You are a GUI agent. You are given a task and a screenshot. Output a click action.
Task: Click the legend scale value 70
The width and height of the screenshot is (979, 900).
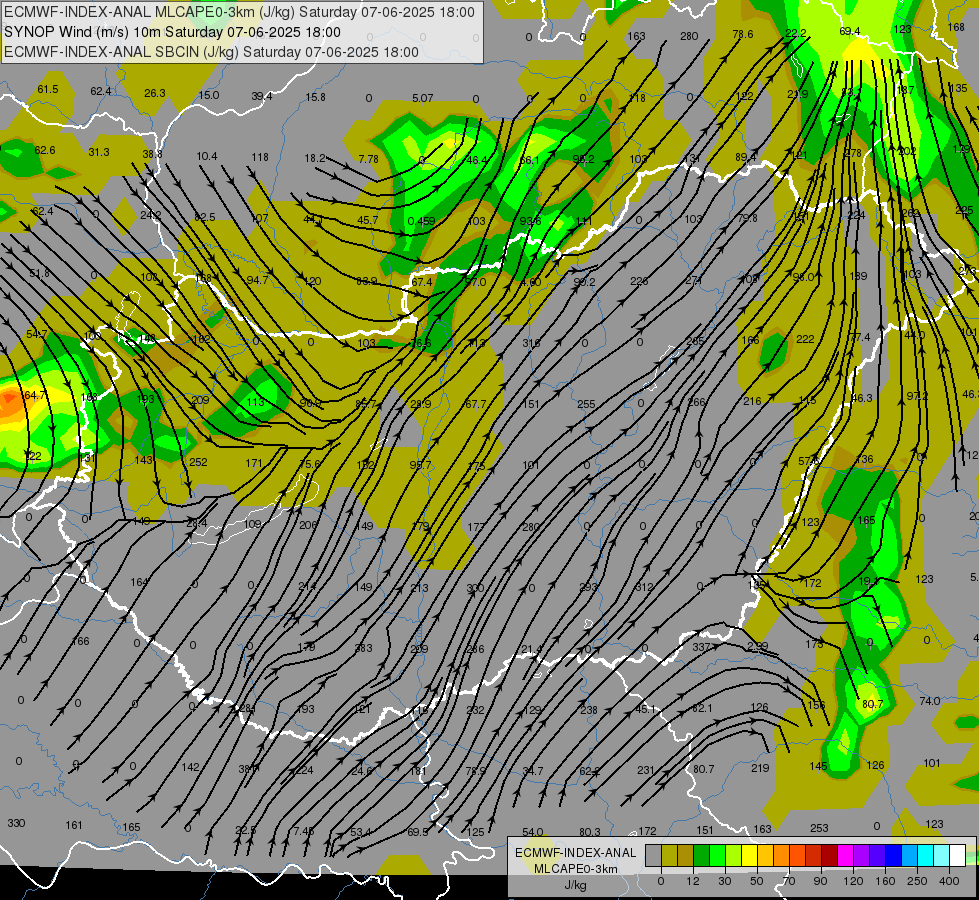tap(789, 881)
